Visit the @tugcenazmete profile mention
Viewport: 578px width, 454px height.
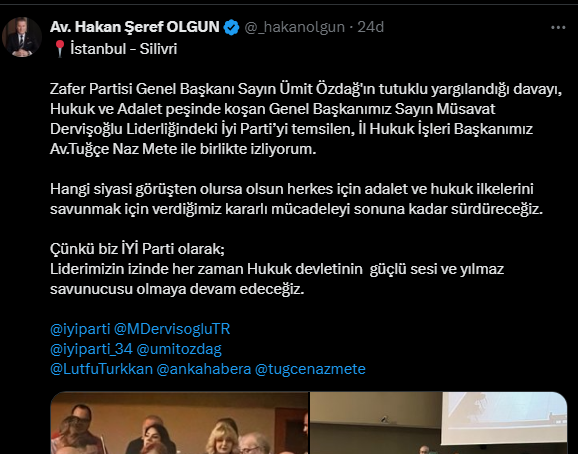(x=310, y=369)
